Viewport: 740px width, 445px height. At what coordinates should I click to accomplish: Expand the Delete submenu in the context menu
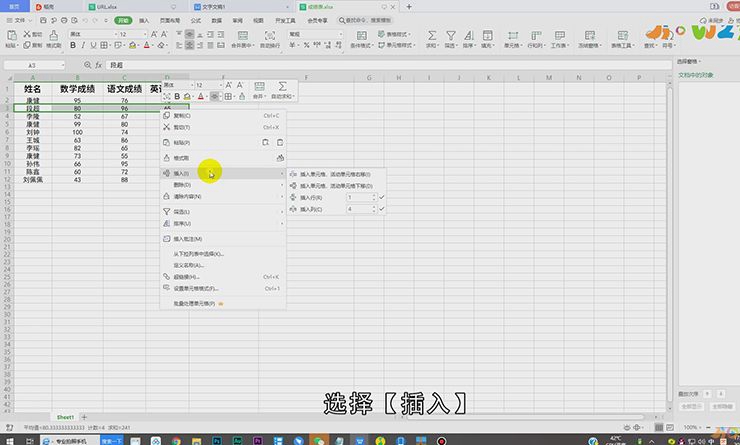point(224,185)
